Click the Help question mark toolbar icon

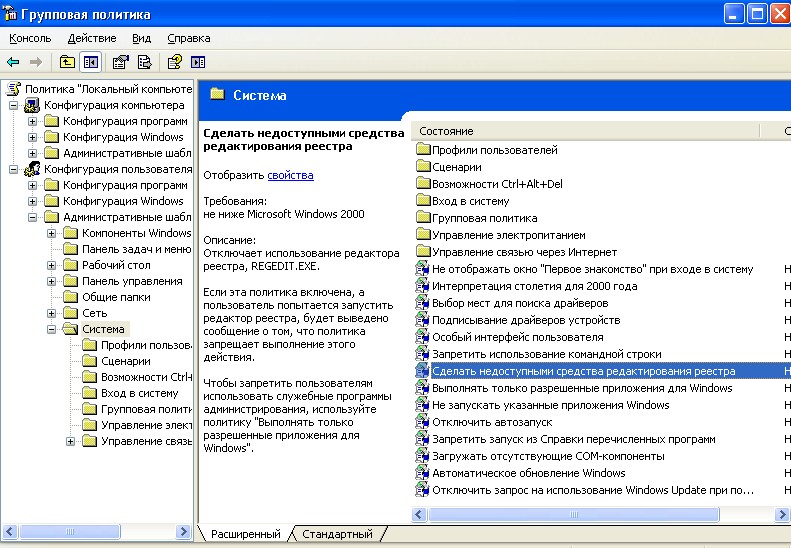tap(175, 62)
